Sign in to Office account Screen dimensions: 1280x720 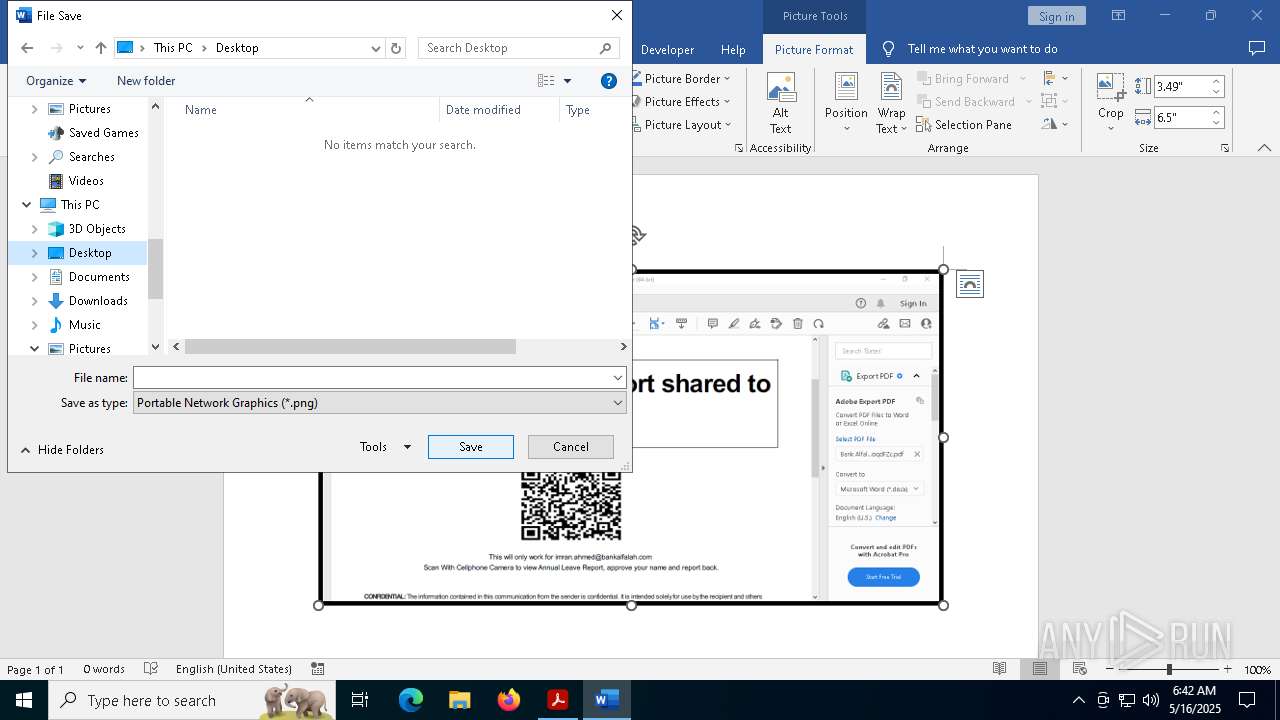[x=1056, y=16]
